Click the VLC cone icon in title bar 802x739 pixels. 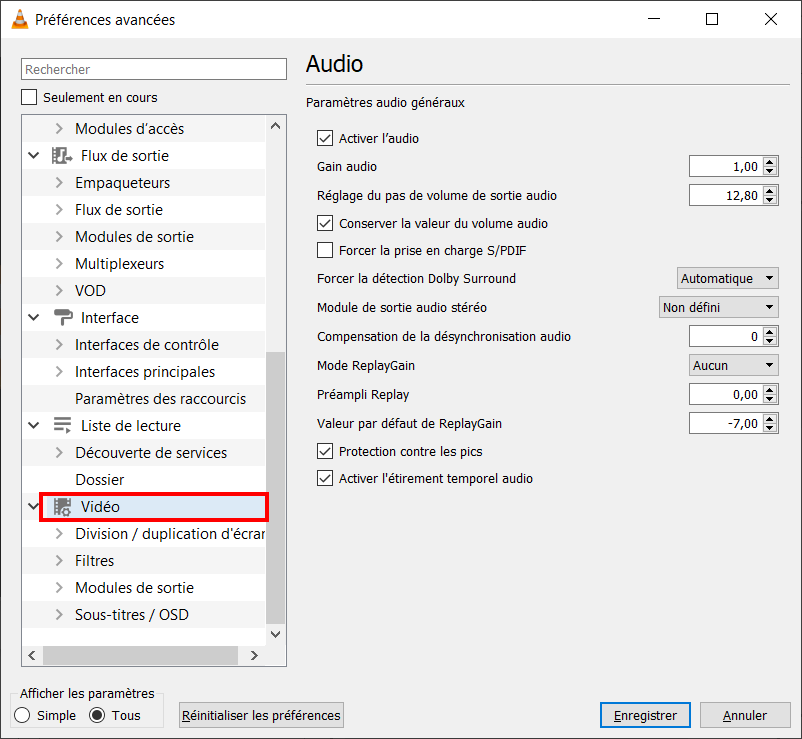tap(19, 19)
